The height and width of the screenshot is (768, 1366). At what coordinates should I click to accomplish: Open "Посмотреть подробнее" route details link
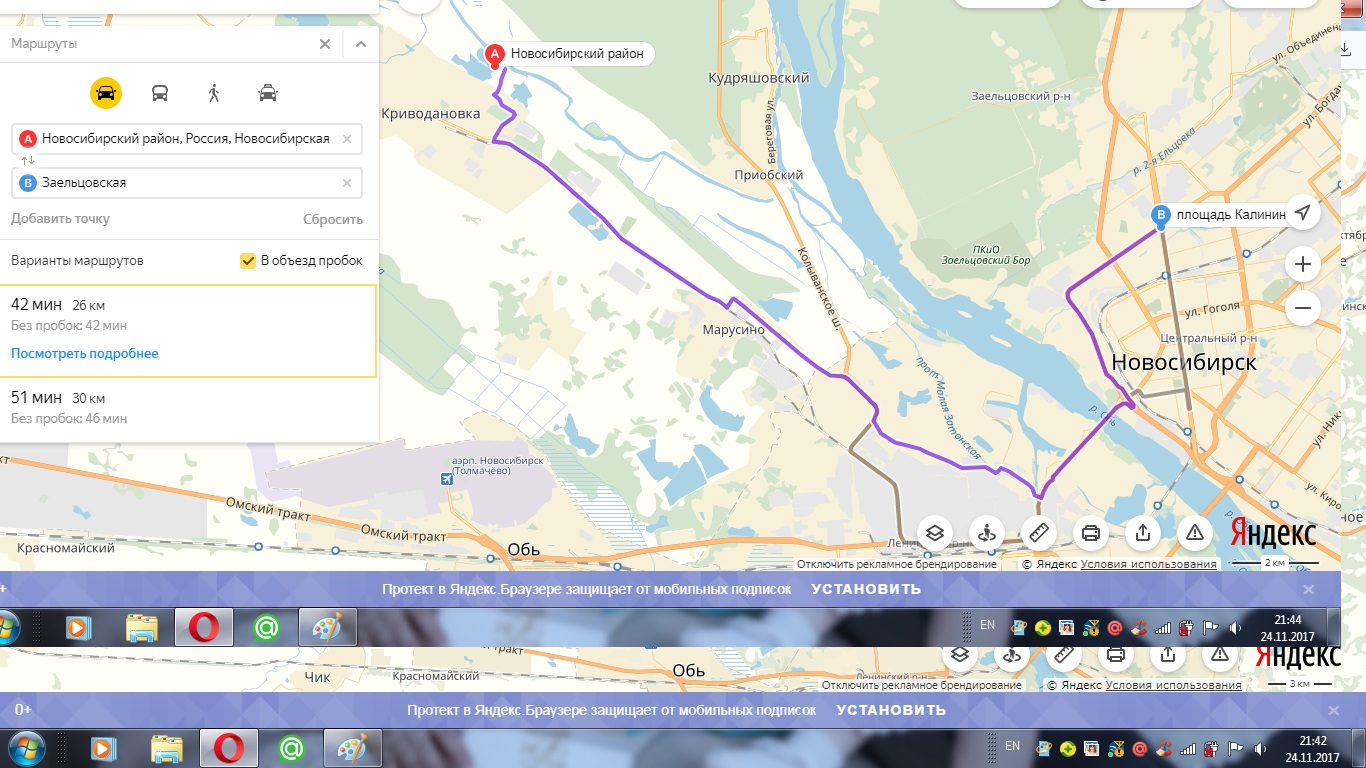pos(85,353)
